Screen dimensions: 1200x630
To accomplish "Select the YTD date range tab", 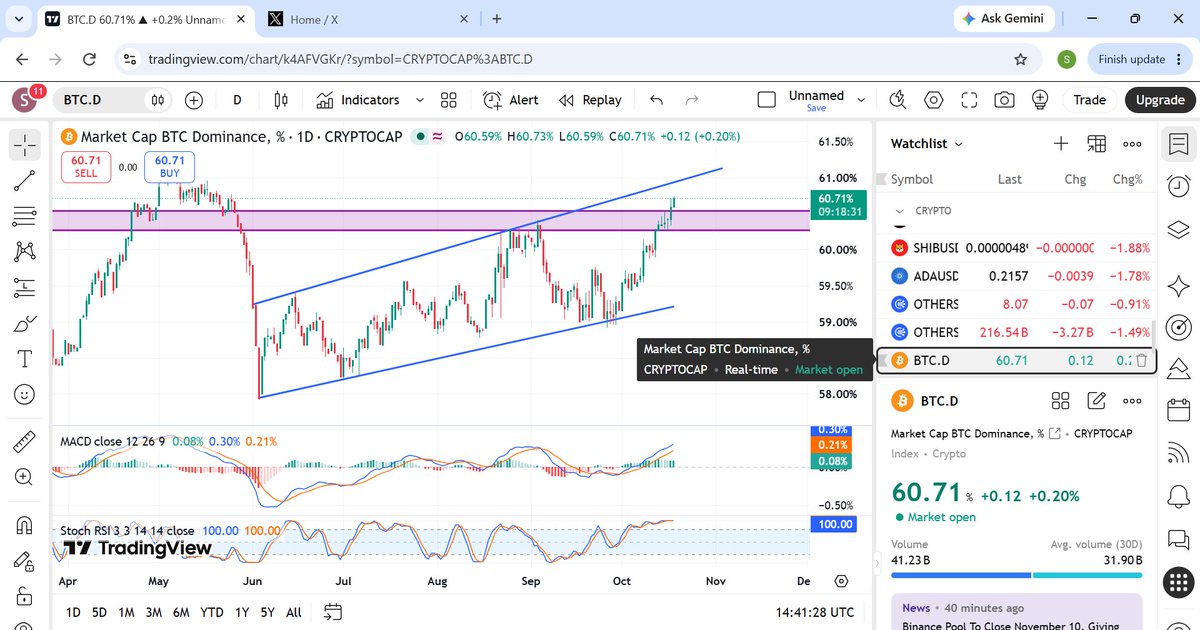I will point(212,612).
